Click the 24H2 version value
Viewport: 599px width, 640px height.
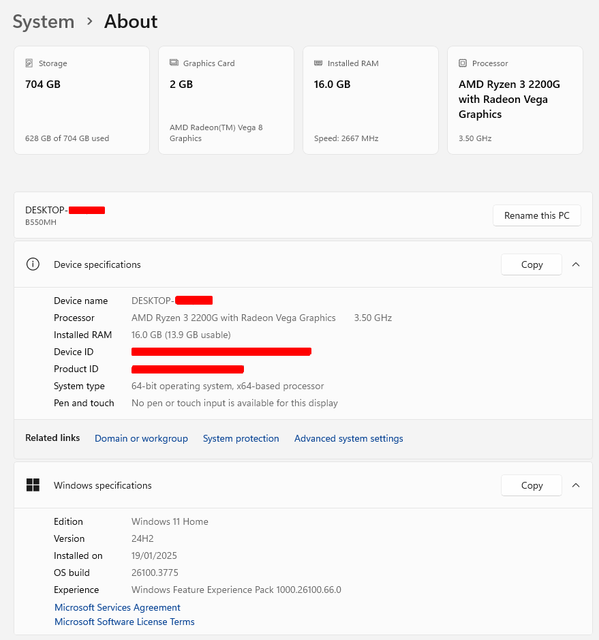[x=142, y=538]
